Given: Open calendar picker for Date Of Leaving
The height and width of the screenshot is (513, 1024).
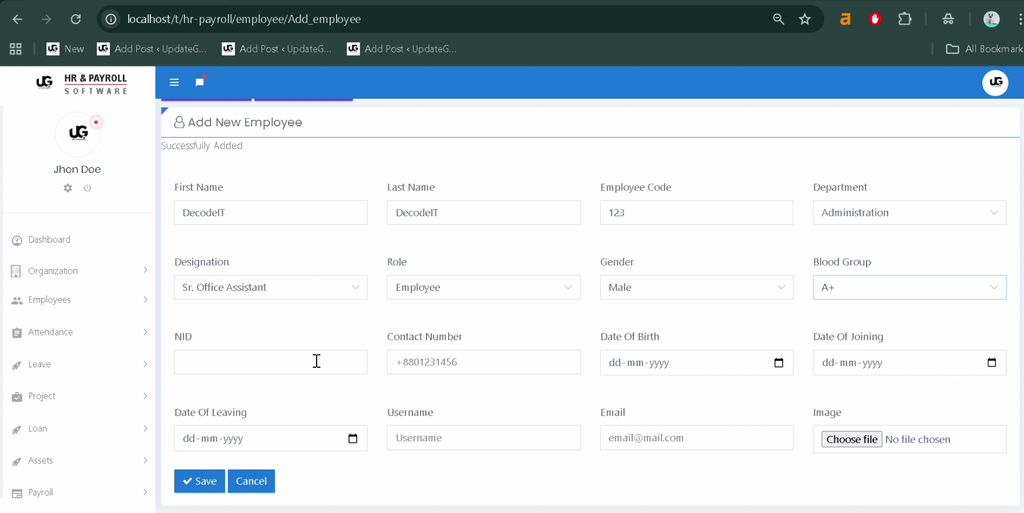Looking at the screenshot, I should point(353,439).
